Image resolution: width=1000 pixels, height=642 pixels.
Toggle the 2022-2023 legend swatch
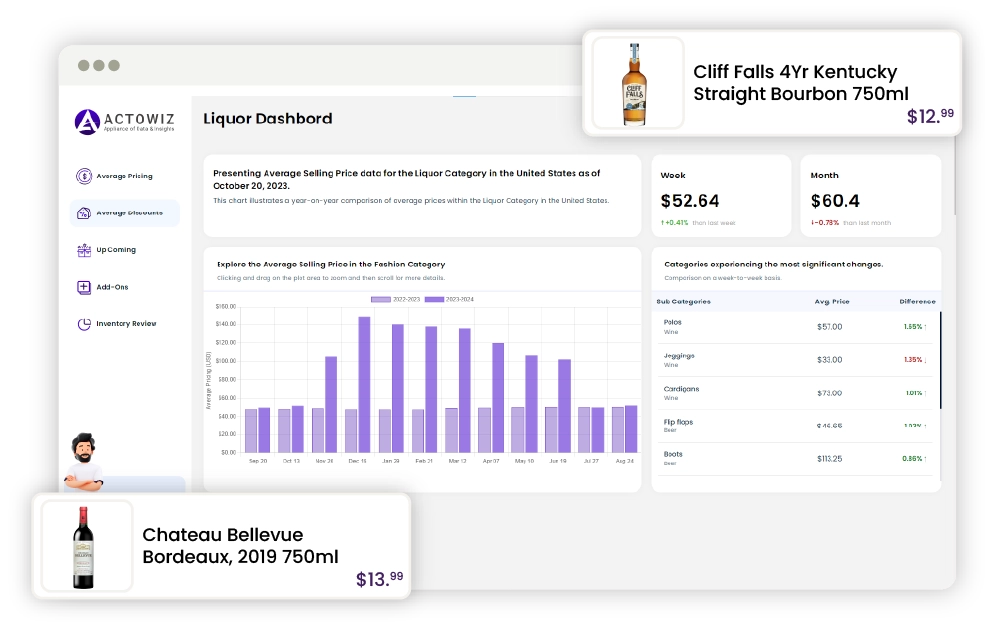[x=381, y=299]
